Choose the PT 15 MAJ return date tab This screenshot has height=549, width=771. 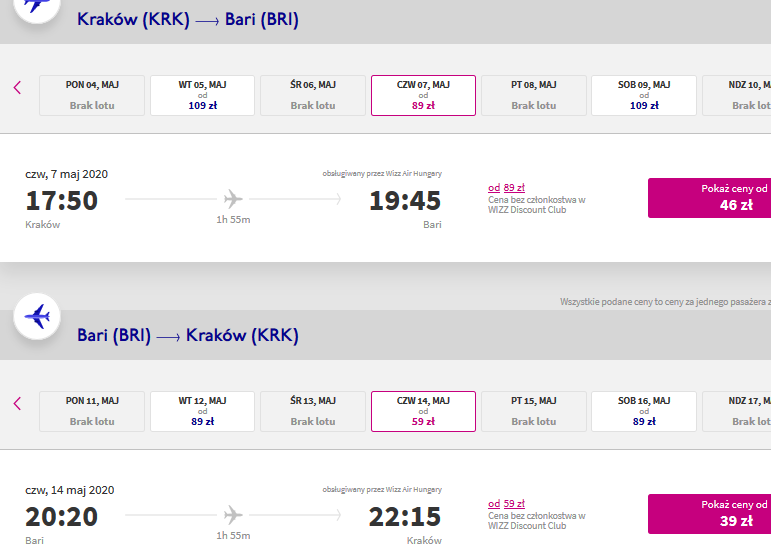pyautogui.click(x=534, y=411)
